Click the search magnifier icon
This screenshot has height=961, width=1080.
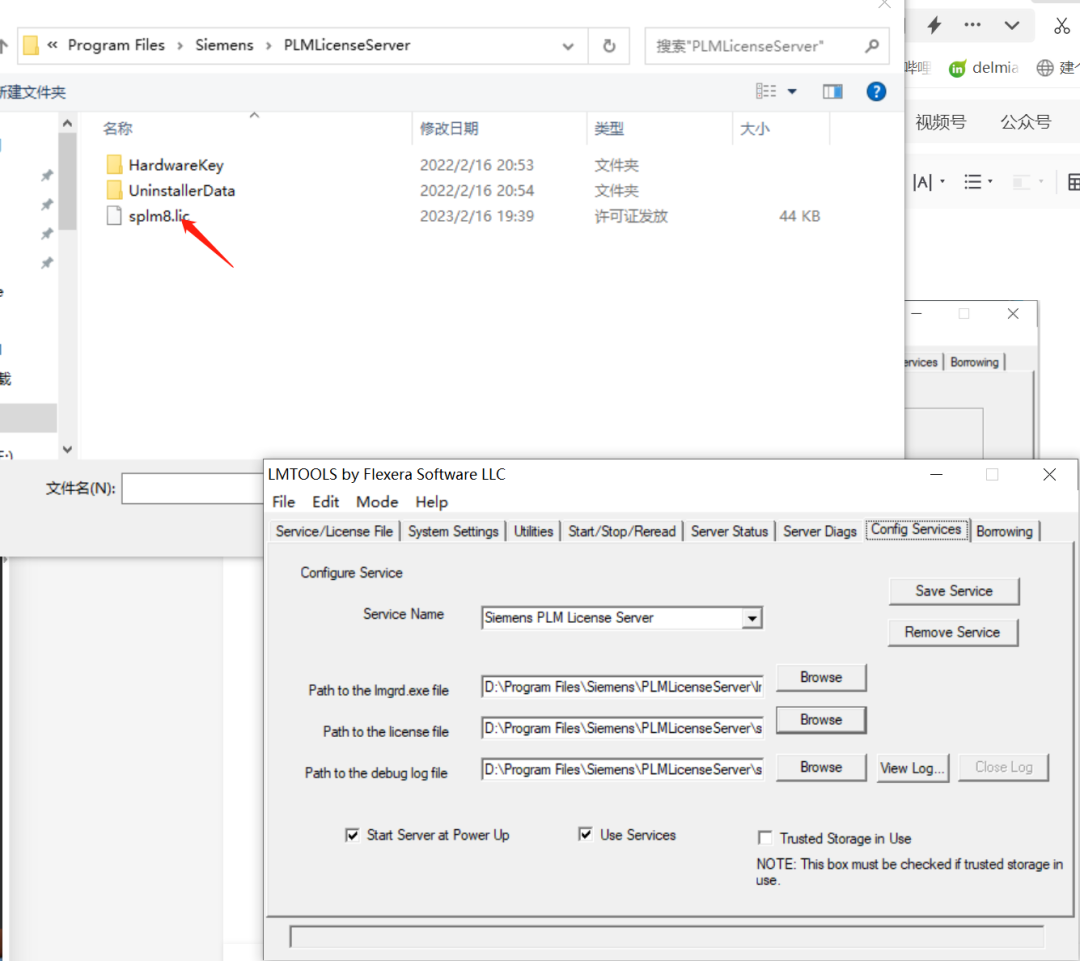pyautogui.click(x=872, y=46)
